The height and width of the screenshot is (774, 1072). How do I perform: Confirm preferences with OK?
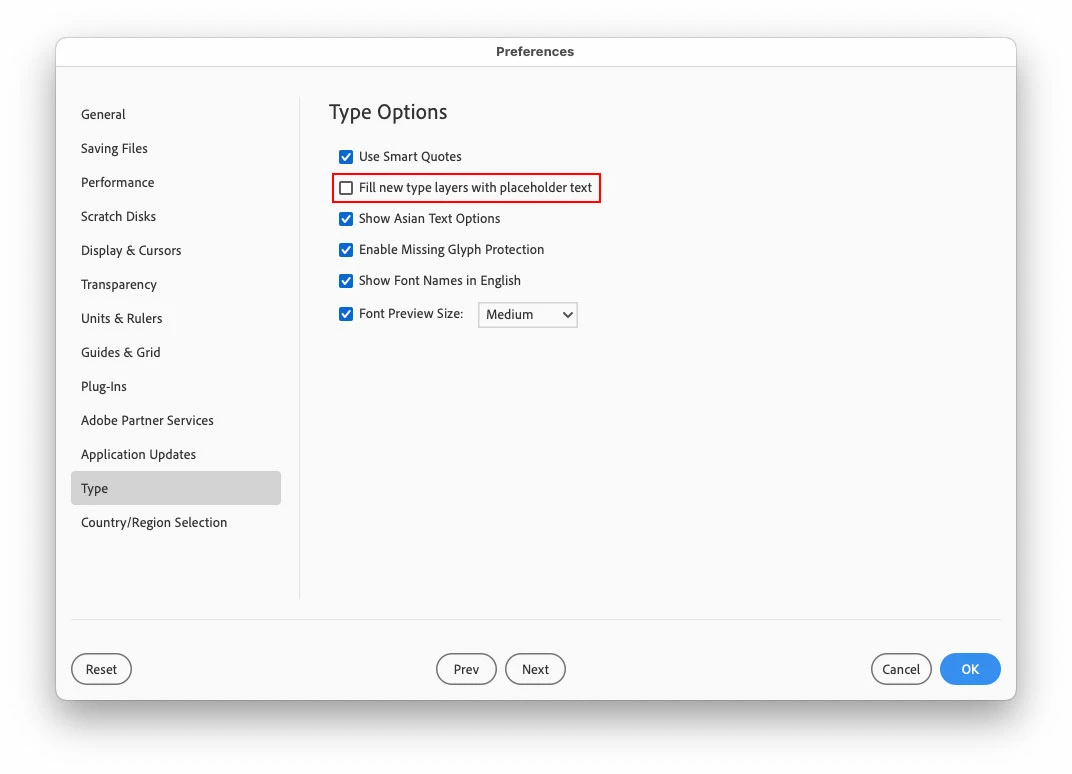pos(970,669)
